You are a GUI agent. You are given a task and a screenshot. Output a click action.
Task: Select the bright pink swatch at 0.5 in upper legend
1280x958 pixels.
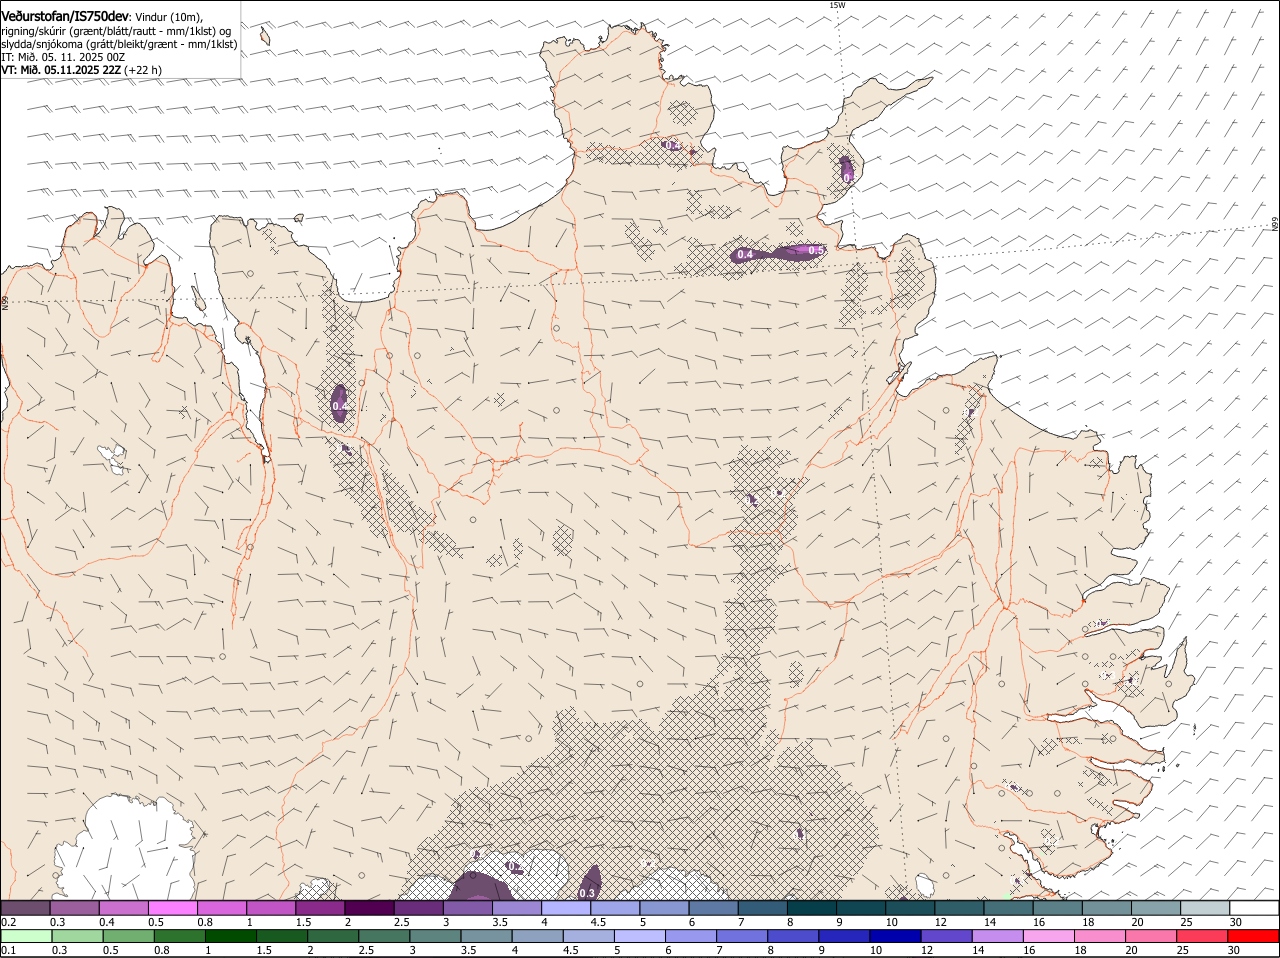coord(172,908)
